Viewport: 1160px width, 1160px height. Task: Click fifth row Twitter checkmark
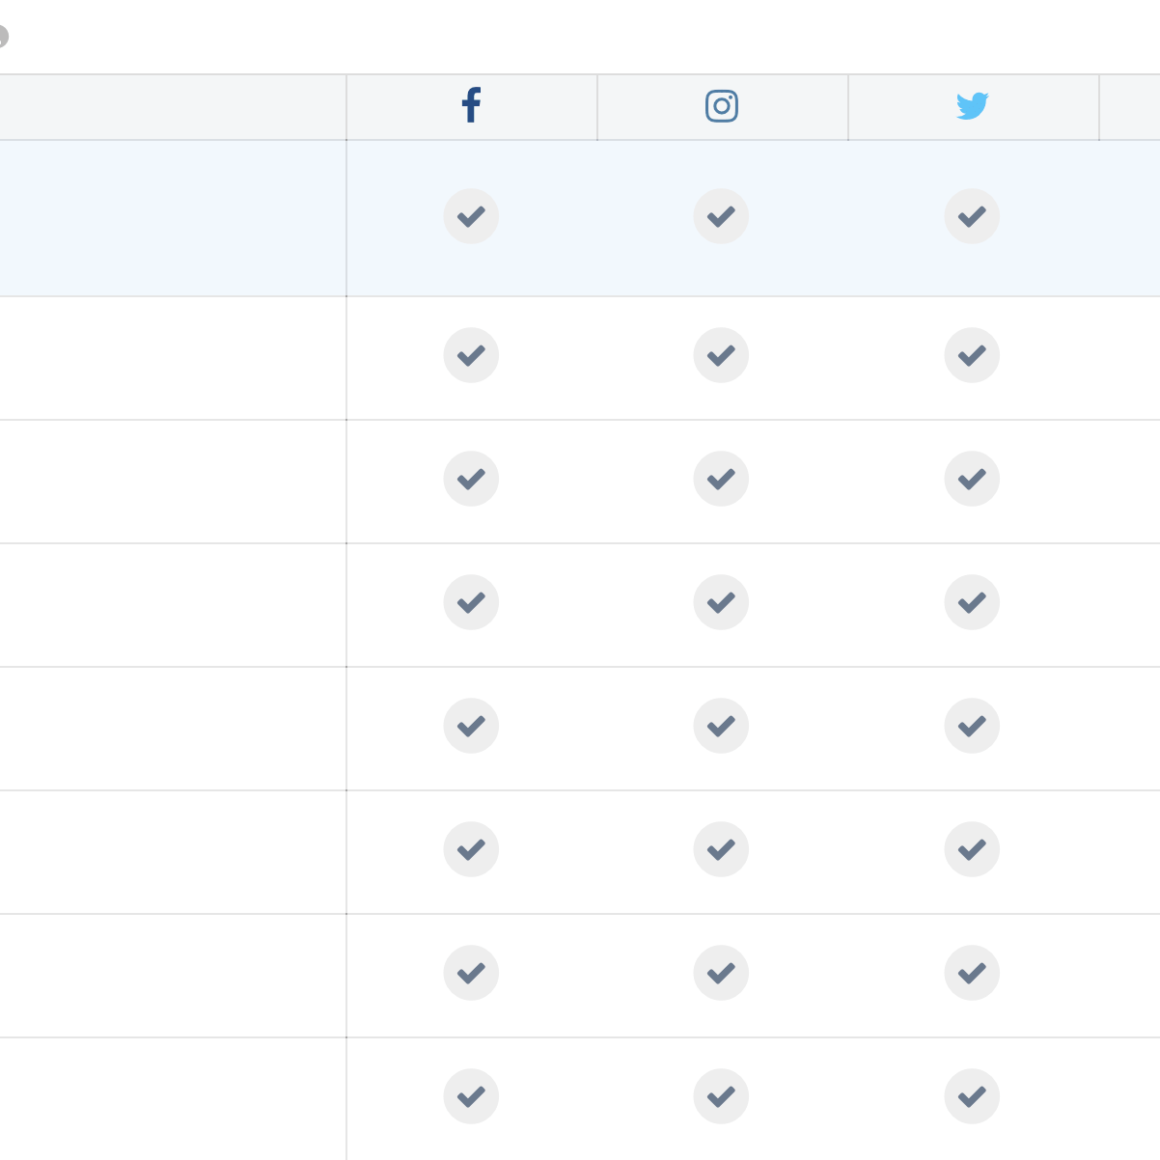click(x=972, y=726)
